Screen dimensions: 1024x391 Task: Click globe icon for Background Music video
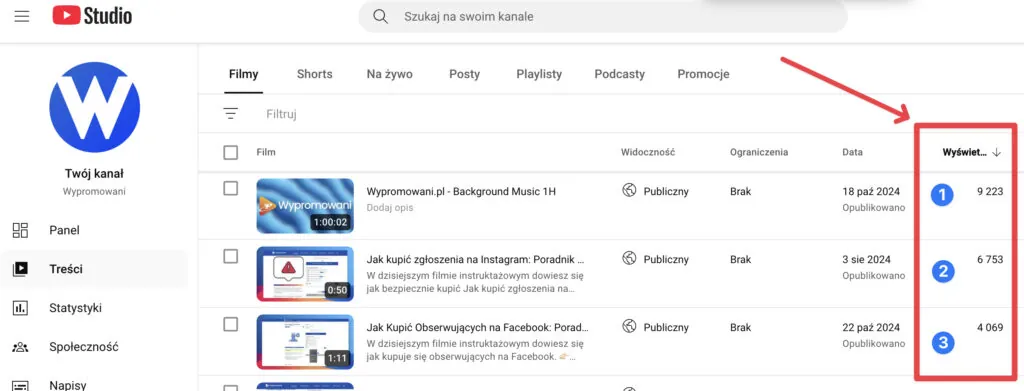coord(629,191)
